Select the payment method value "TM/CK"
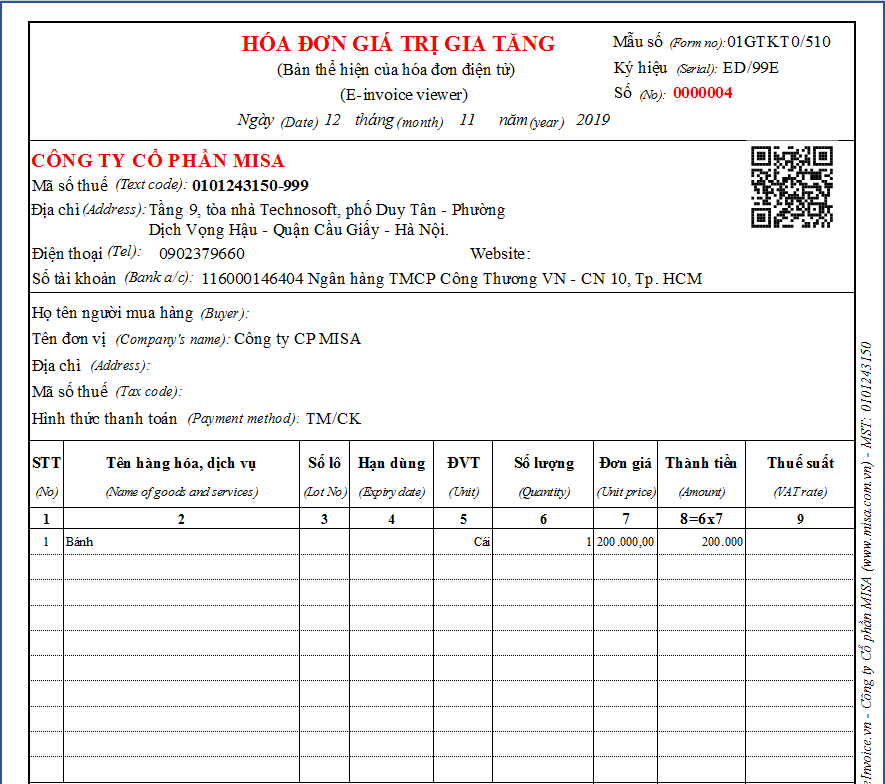Screen dimensions: 885x784 (x=333, y=419)
